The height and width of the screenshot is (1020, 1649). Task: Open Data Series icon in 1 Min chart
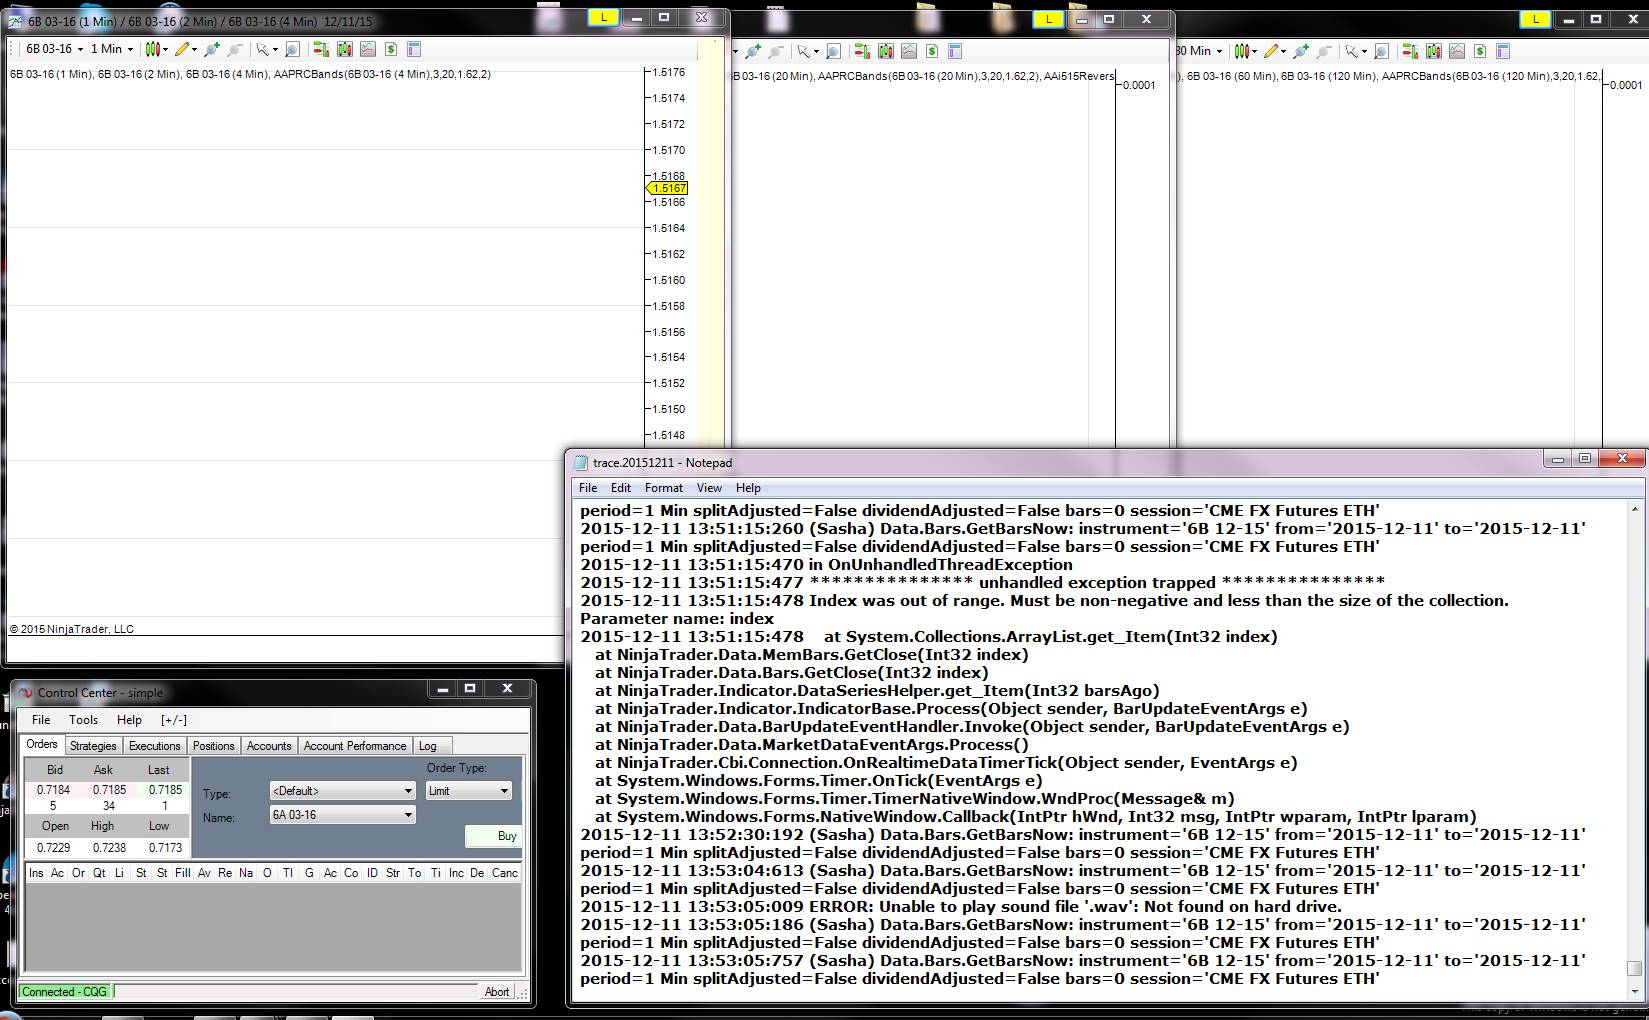click(345, 49)
